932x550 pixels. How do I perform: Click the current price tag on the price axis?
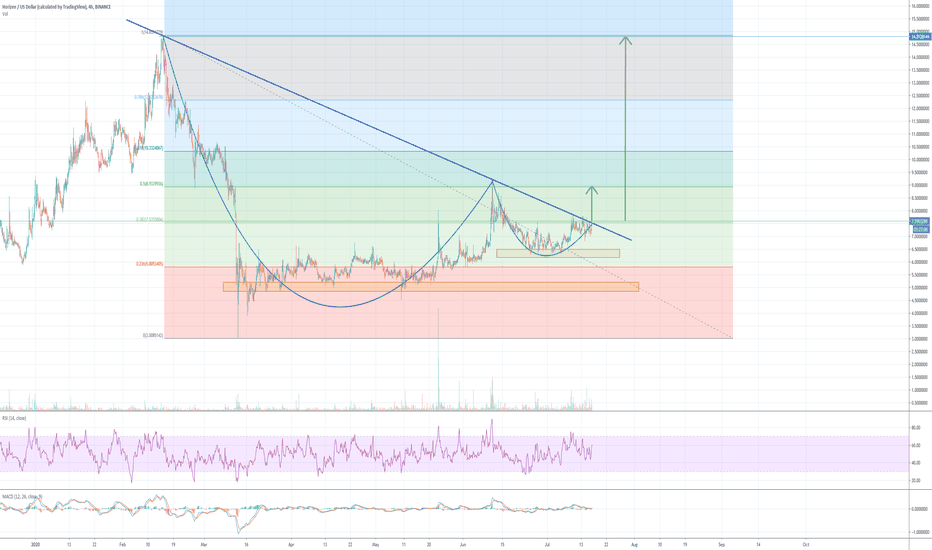click(x=920, y=221)
